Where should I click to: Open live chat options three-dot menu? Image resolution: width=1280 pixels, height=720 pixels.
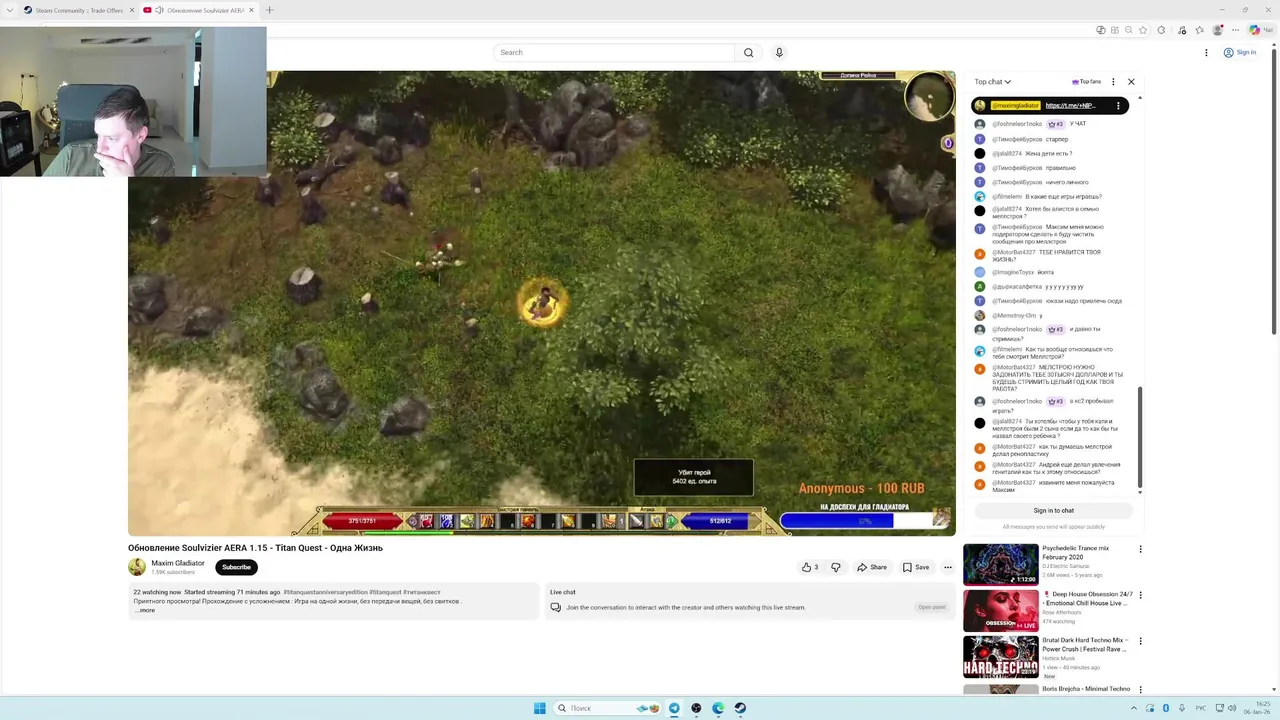point(1113,82)
